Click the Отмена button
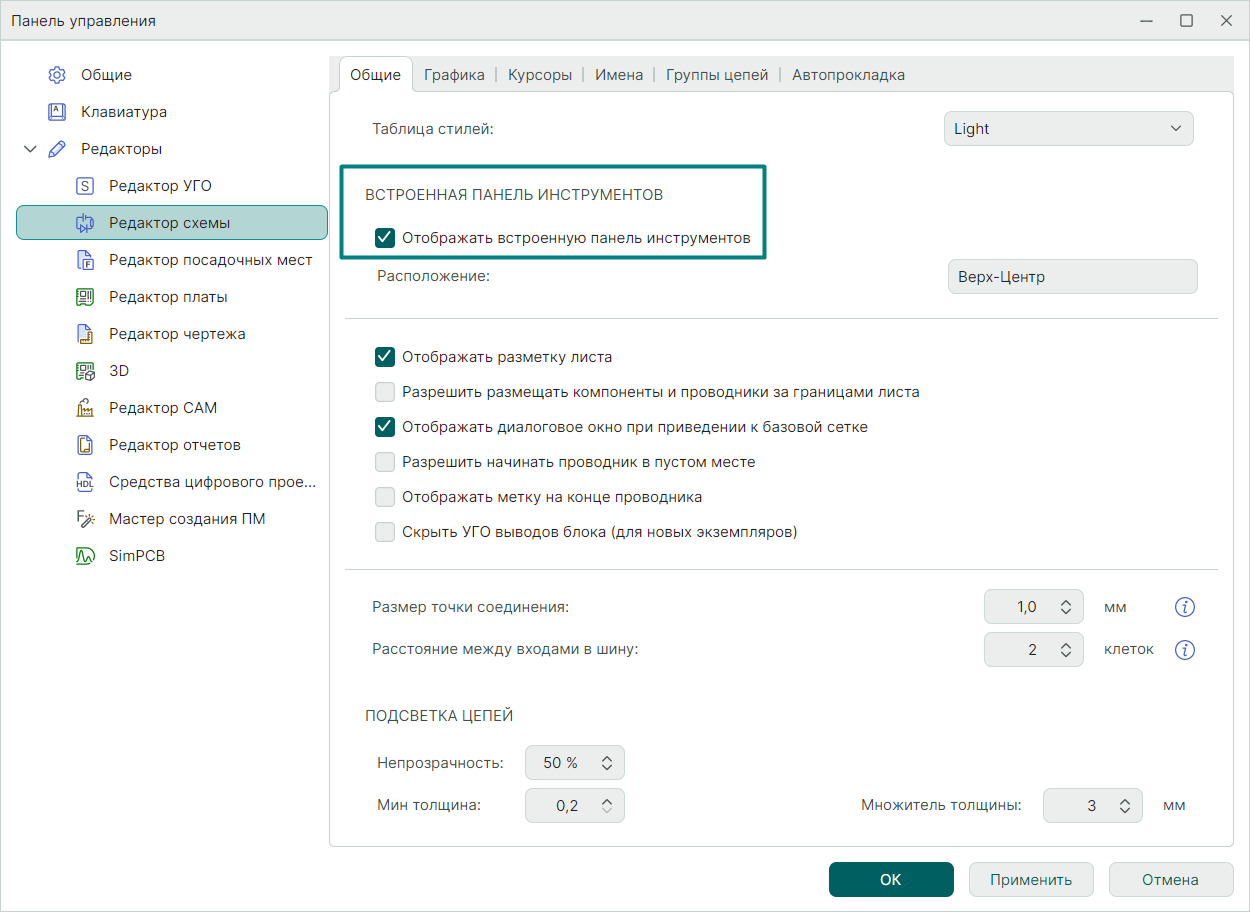Screen dimensions: 1250x912 coord(1170,880)
